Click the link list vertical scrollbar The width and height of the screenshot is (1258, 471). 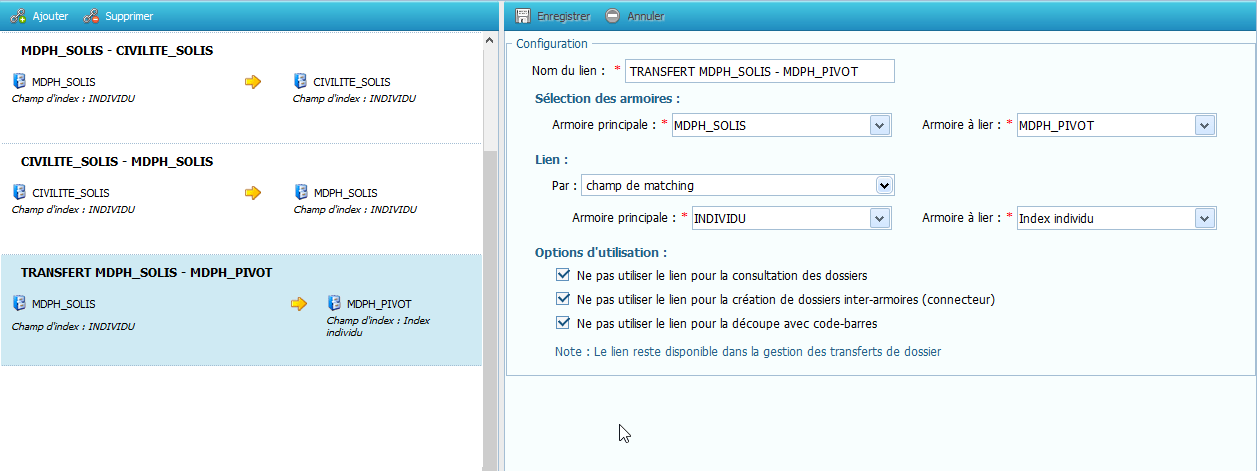point(489,300)
